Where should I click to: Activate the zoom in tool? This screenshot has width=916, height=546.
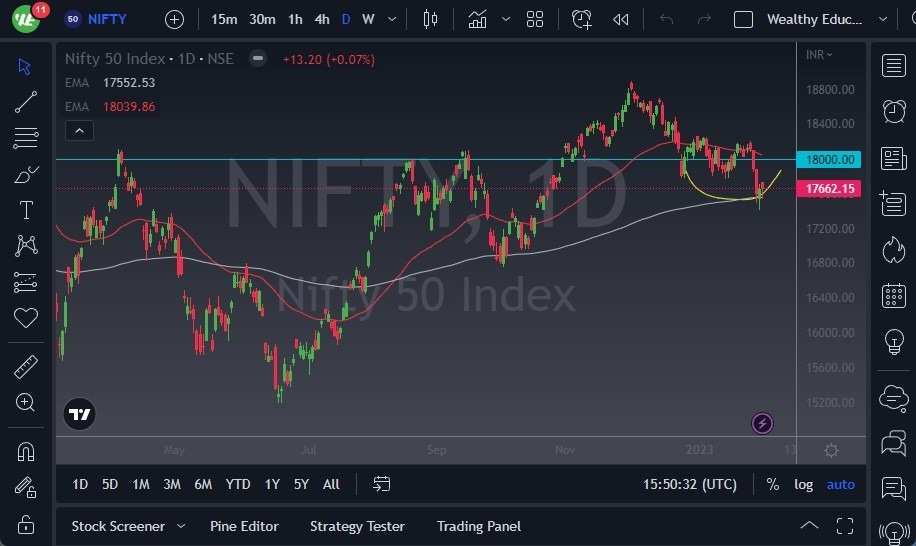[x=26, y=402]
